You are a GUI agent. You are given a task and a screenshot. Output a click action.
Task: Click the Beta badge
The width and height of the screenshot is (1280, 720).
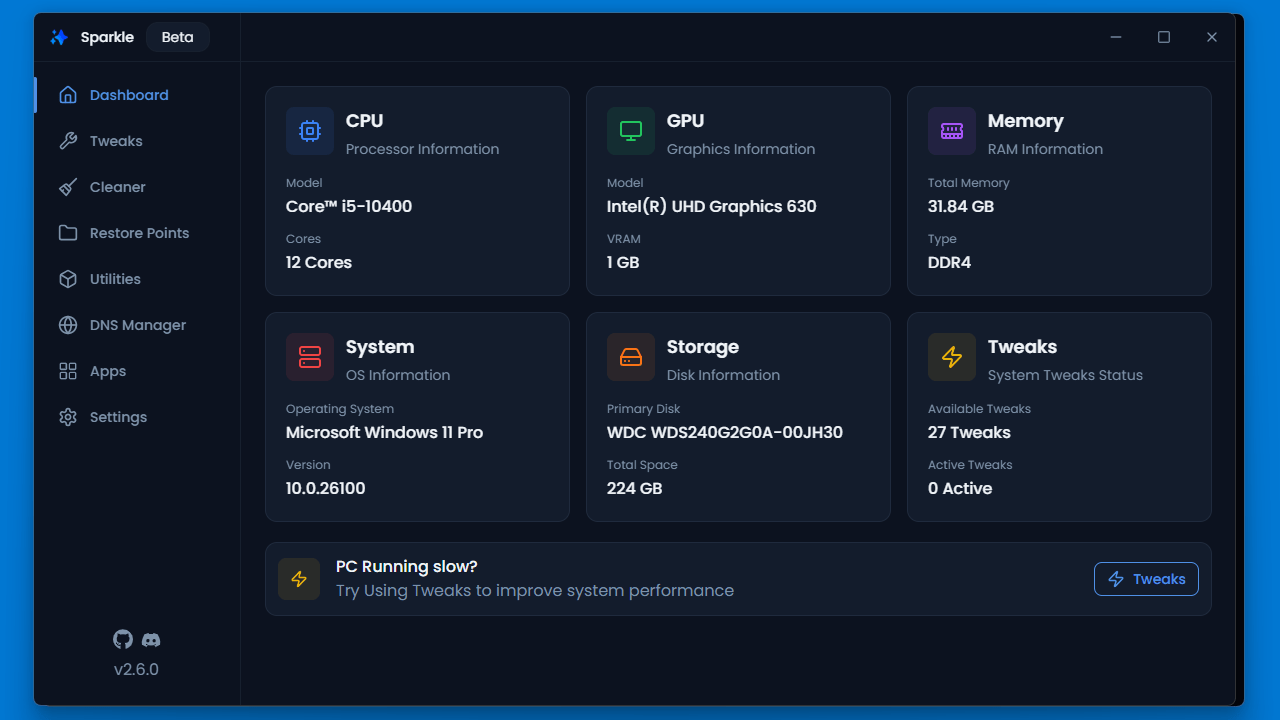(178, 37)
